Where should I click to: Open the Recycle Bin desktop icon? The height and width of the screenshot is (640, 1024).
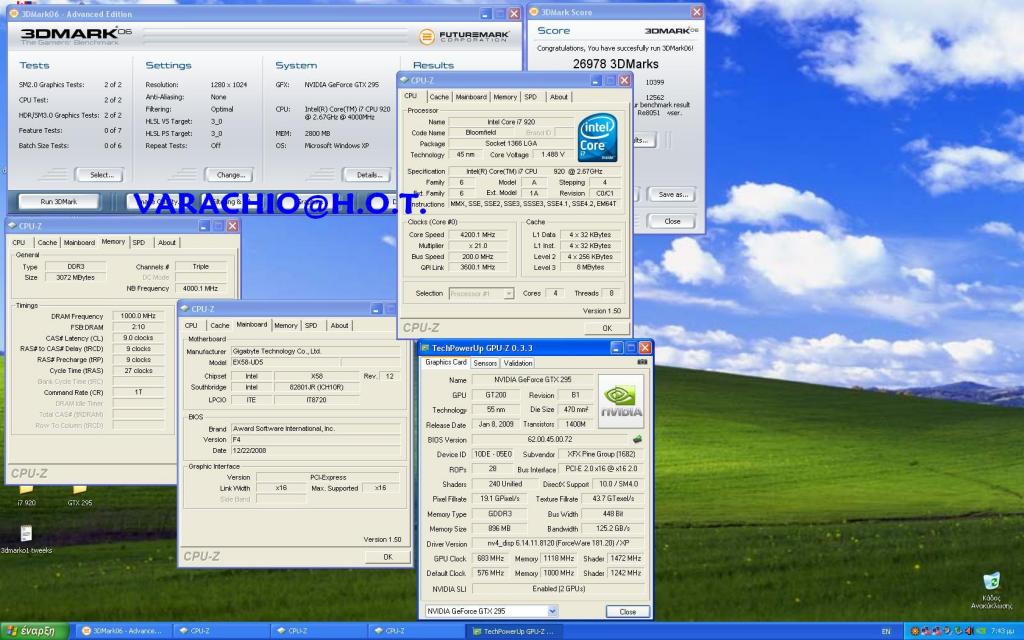991,590
